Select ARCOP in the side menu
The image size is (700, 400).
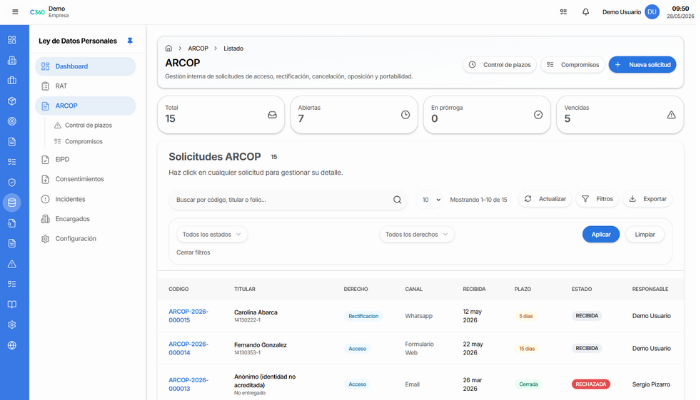click(x=86, y=106)
